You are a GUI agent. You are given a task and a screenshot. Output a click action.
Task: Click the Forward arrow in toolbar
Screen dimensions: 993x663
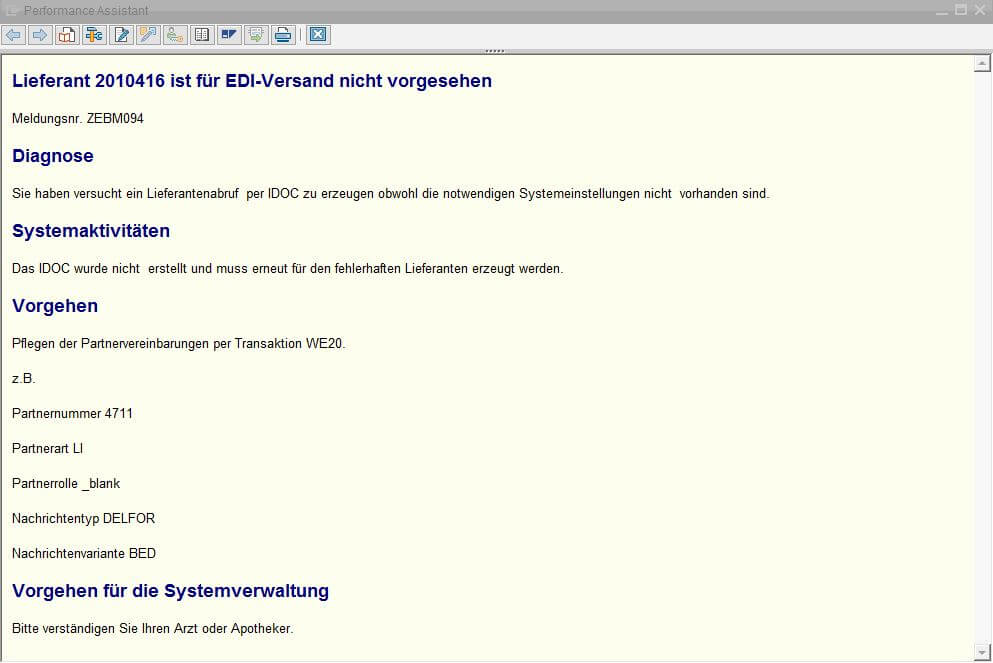(40, 35)
